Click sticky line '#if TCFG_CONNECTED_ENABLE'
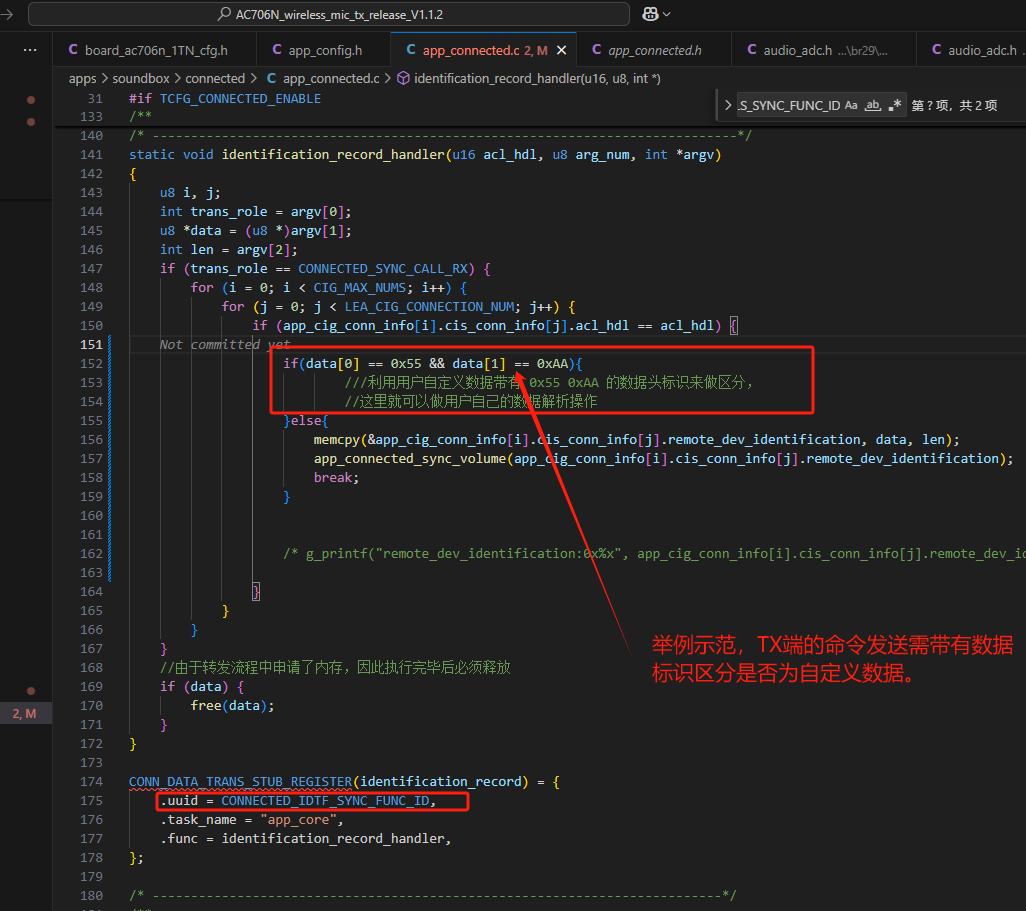This screenshot has width=1026, height=911. click(225, 99)
